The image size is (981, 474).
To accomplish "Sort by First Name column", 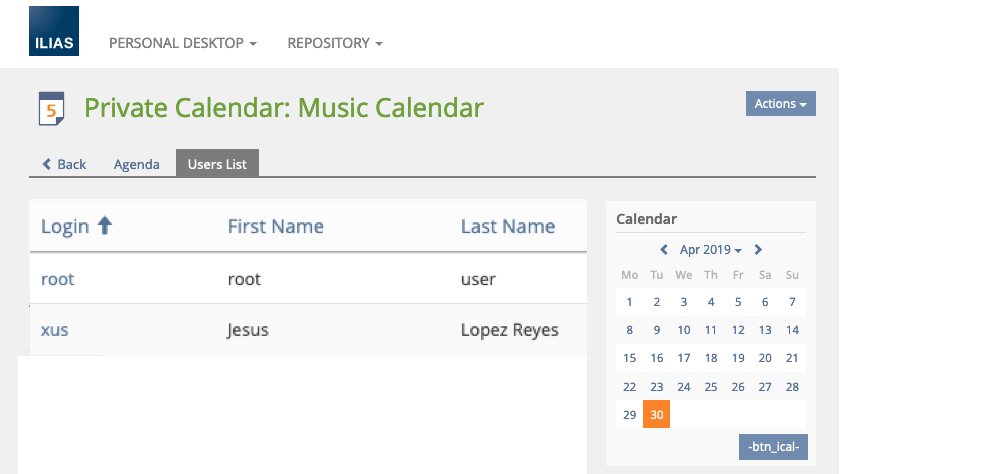I will click(x=275, y=226).
